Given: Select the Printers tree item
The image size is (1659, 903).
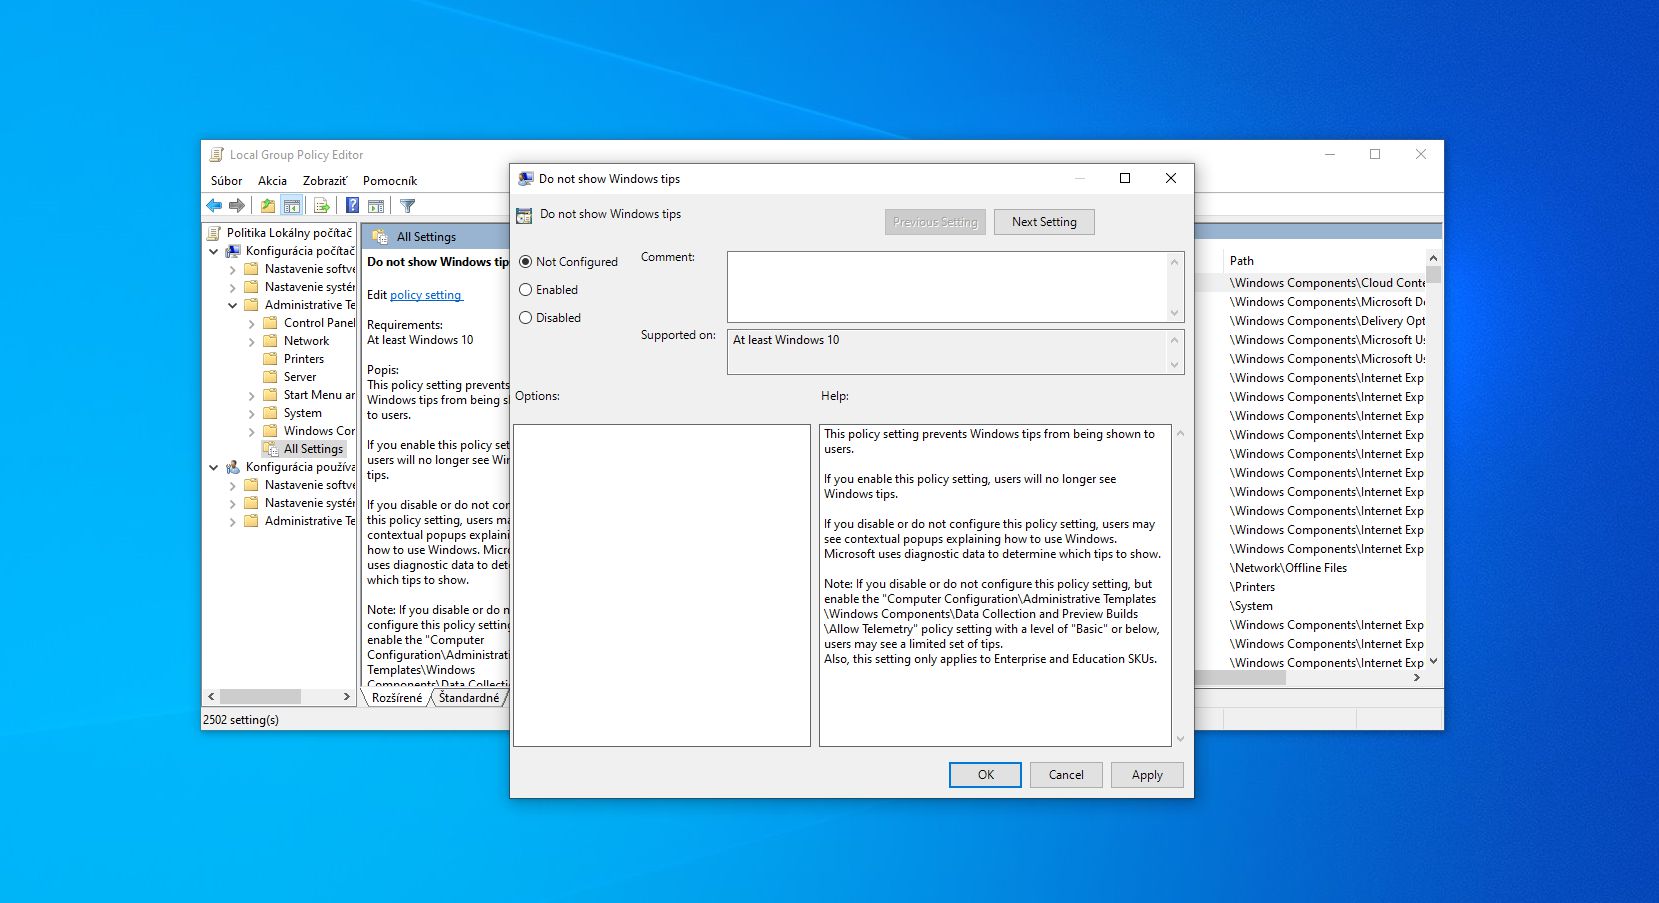Looking at the screenshot, I should pos(303,359).
